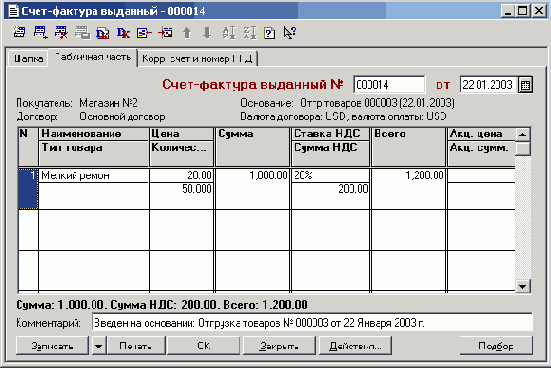This screenshot has height=368, width=551.
Task: Click the Тип товара column subheader
Action: click(x=93, y=153)
